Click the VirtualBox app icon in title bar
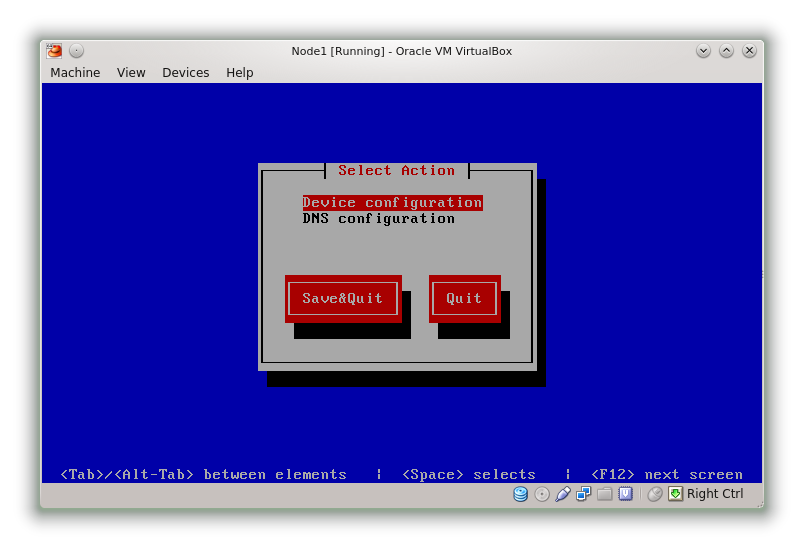 click(54, 51)
